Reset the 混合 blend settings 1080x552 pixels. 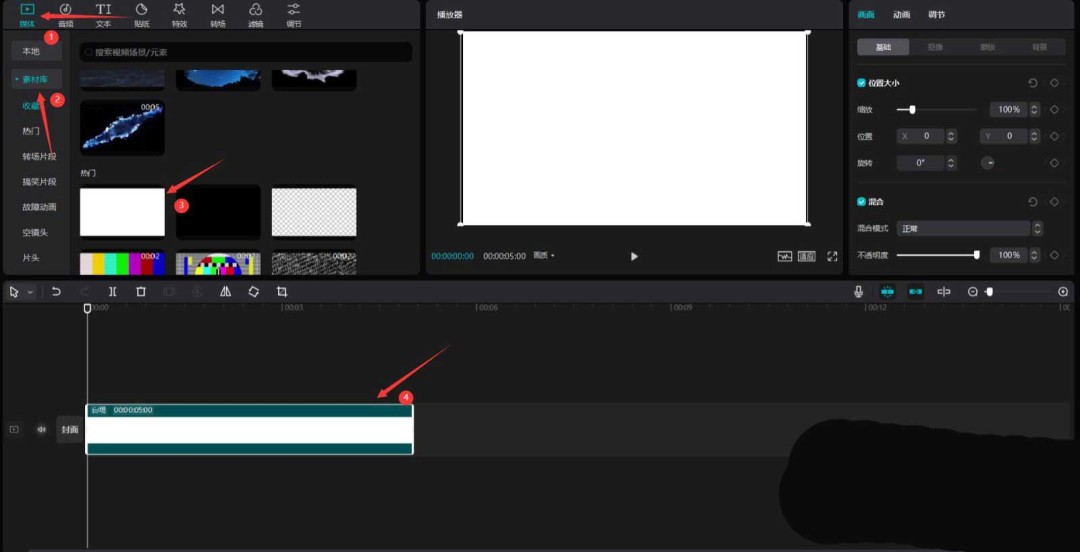1032,202
